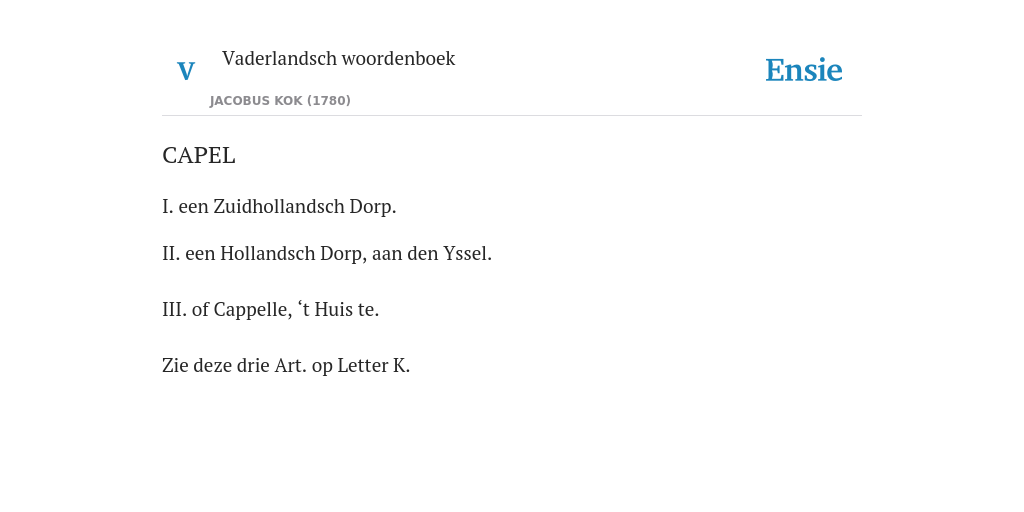
Task: Open the Vaderlandsch woordenboek title link
Action: point(338,58)
